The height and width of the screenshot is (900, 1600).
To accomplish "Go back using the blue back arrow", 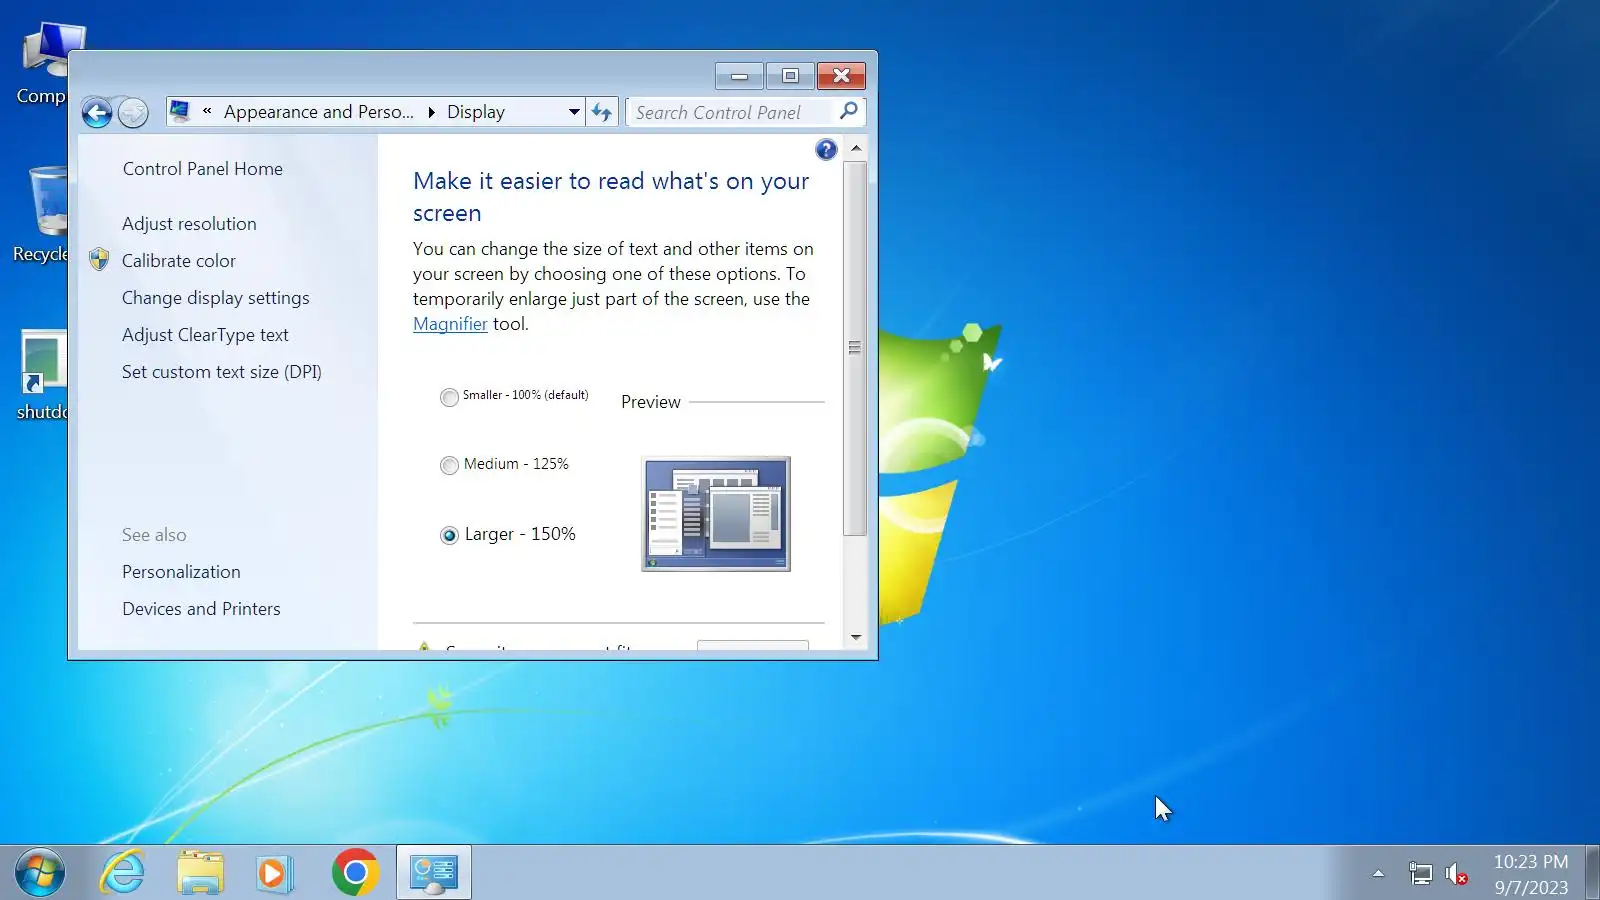I will pos(97,112).
